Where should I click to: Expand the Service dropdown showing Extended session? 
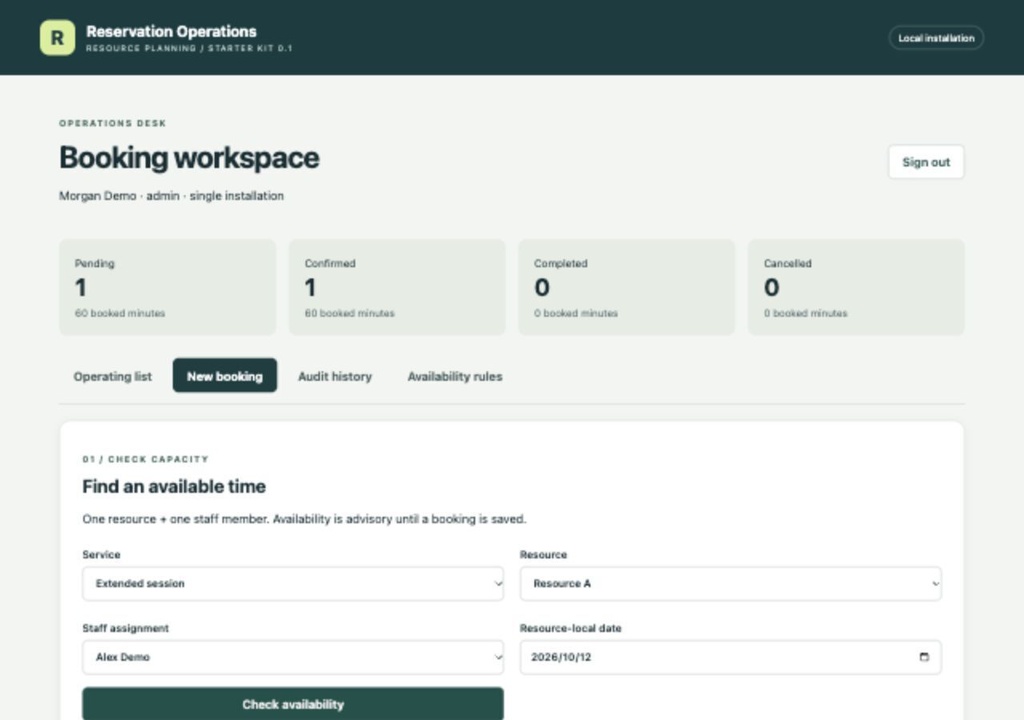tap(293, 583)
